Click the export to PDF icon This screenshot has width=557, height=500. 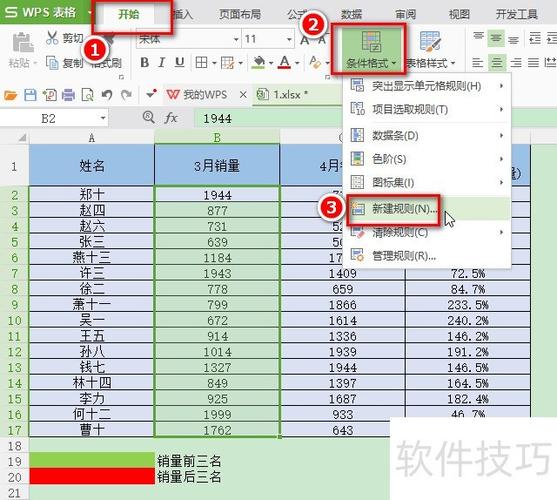click(x=49, y=95)
